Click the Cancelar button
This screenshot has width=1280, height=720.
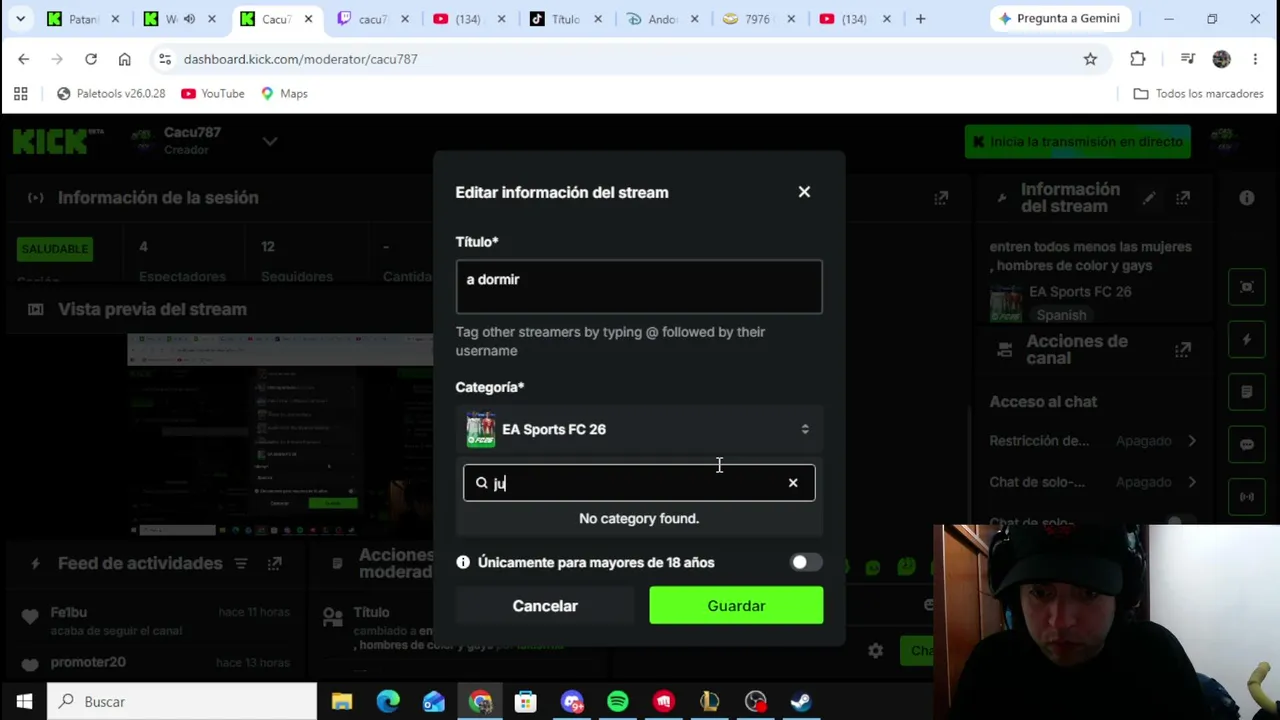(545, 606)
